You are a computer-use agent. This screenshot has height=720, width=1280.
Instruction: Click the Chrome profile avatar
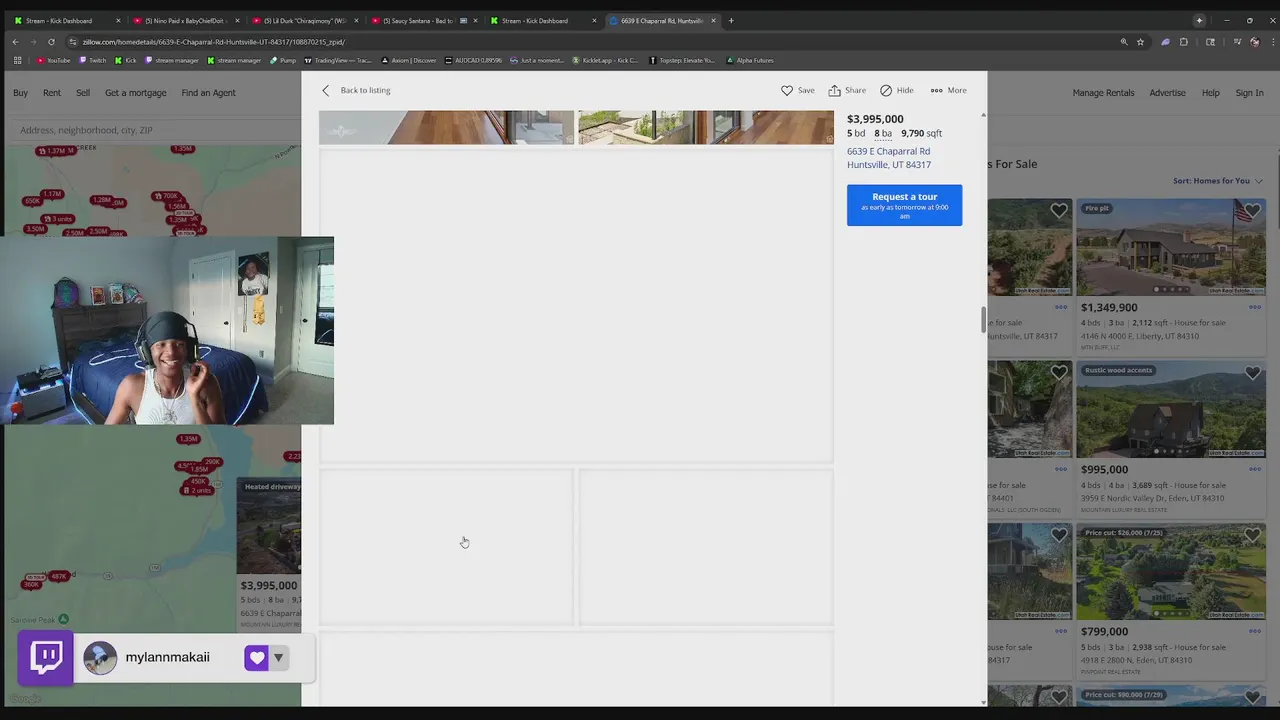pos(1254,42)
